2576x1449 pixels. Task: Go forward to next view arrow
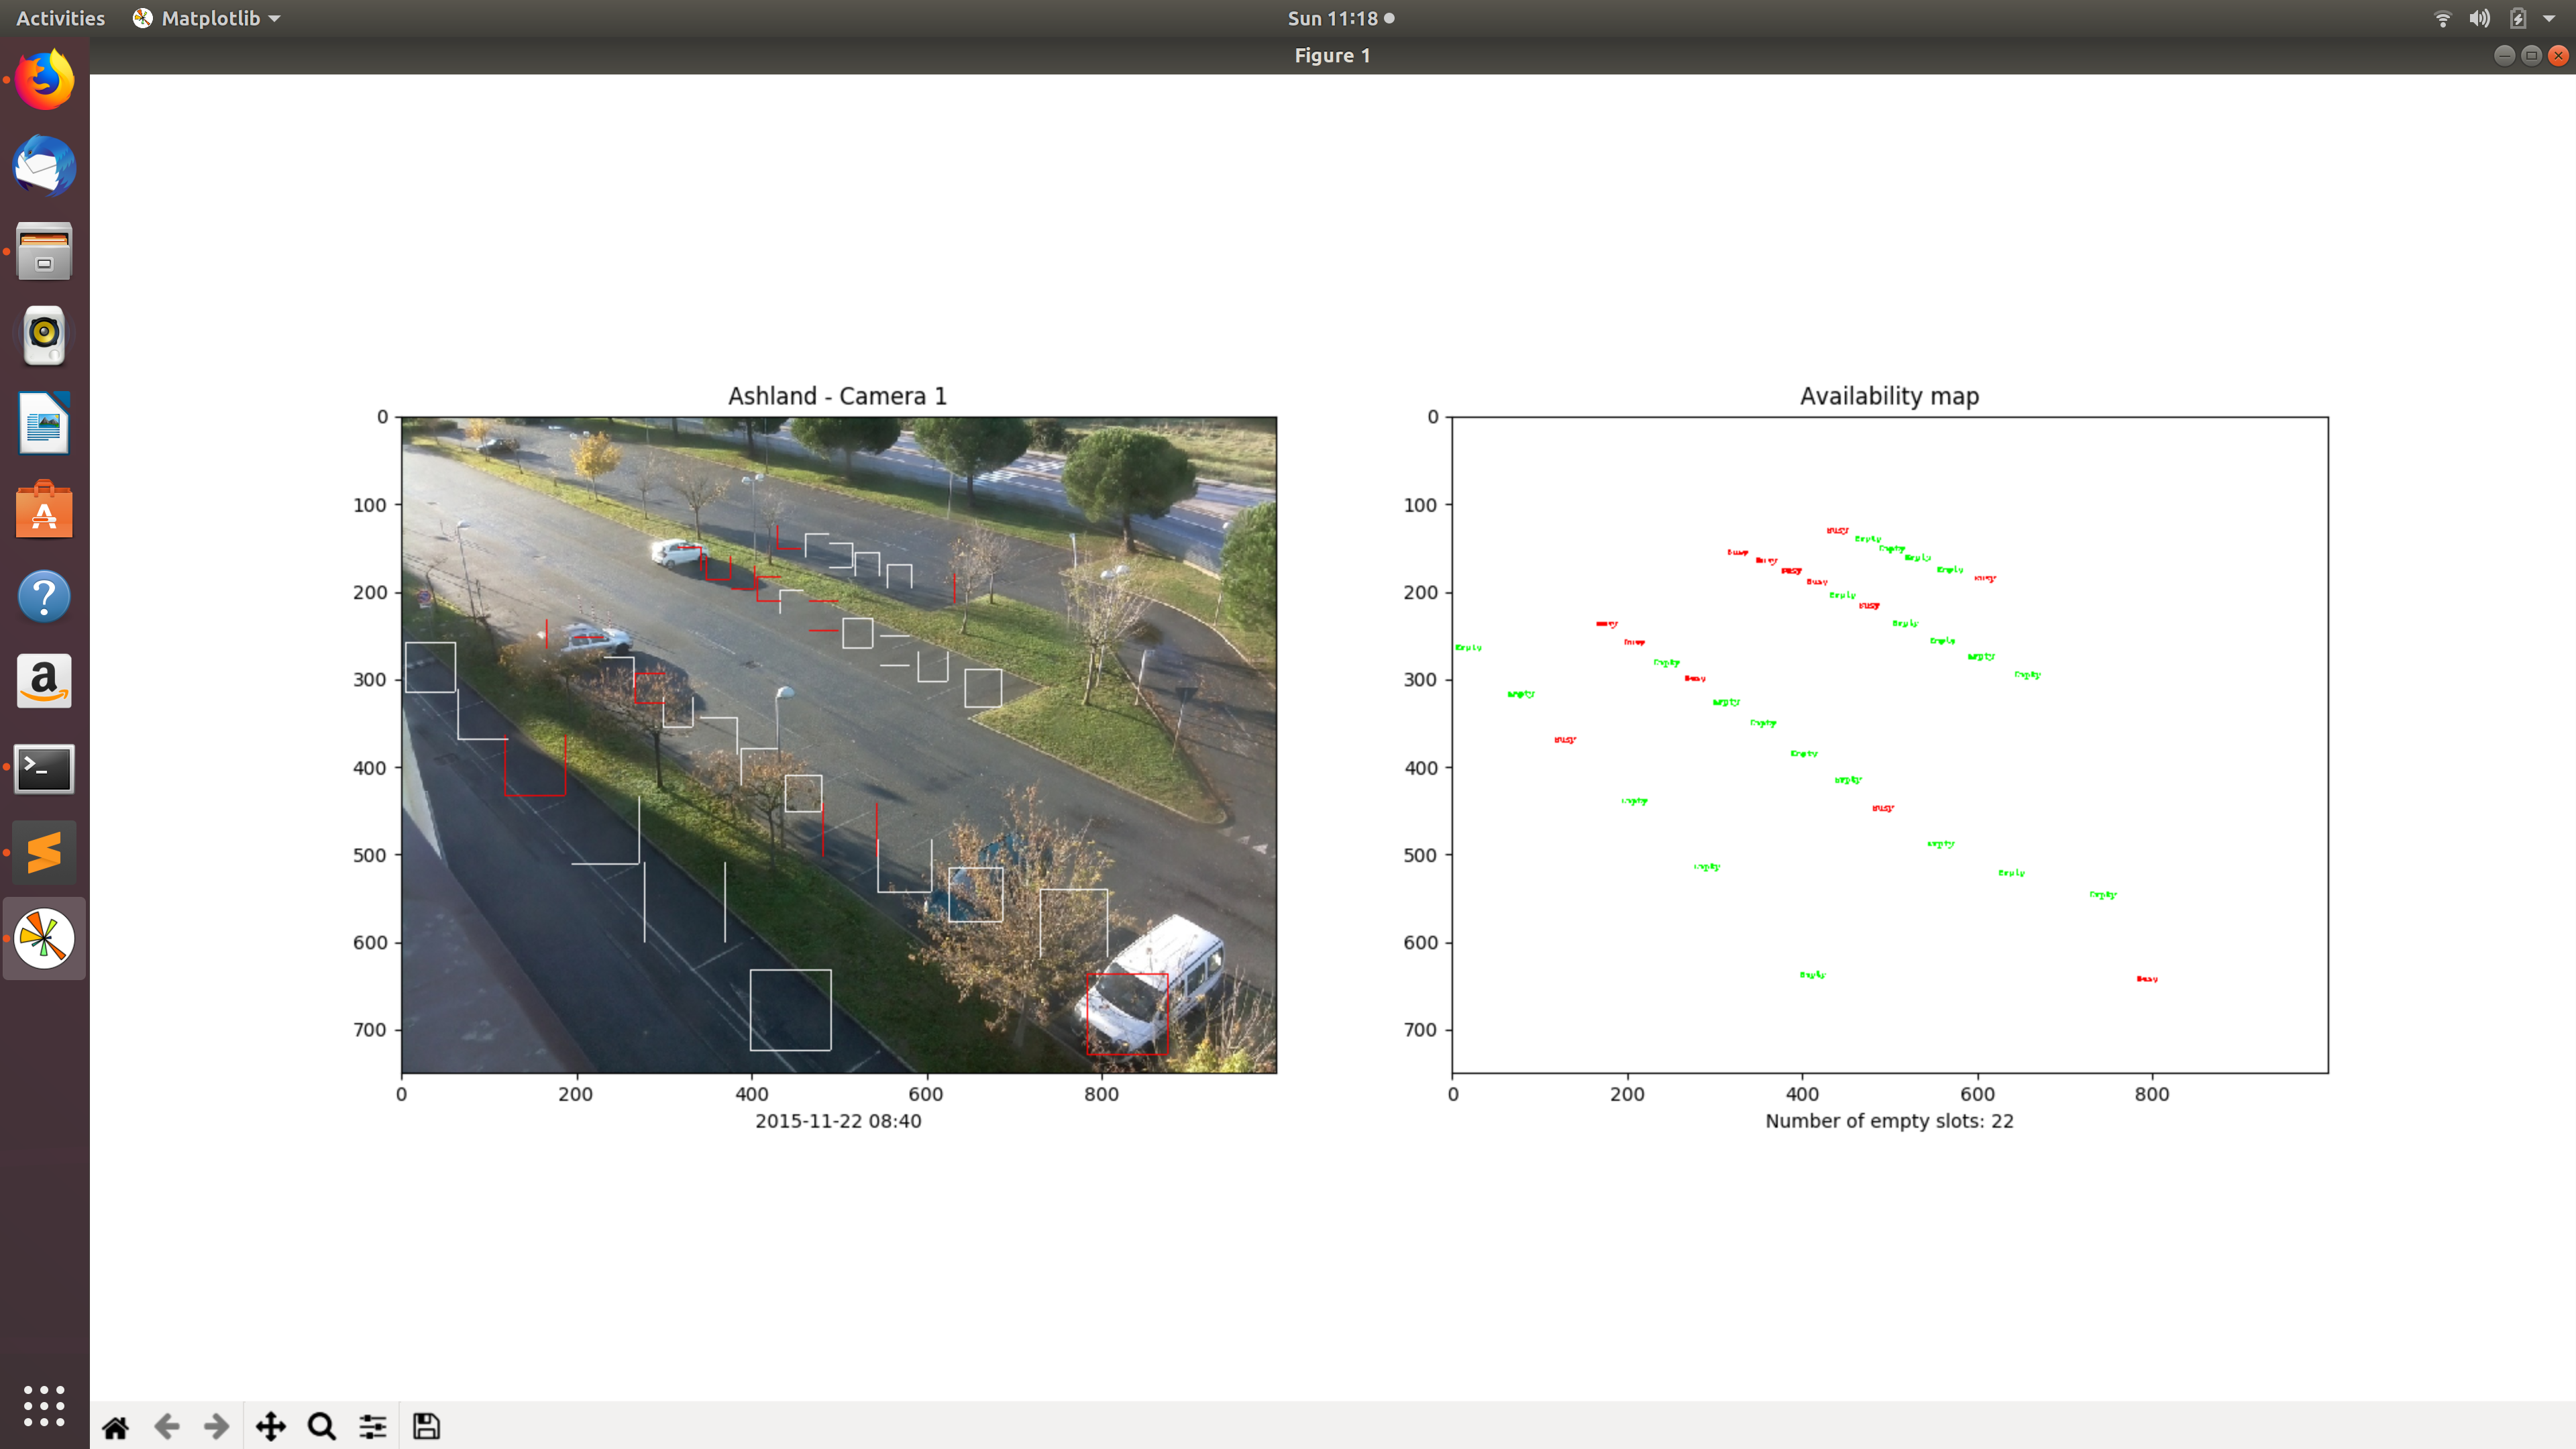216,1426
